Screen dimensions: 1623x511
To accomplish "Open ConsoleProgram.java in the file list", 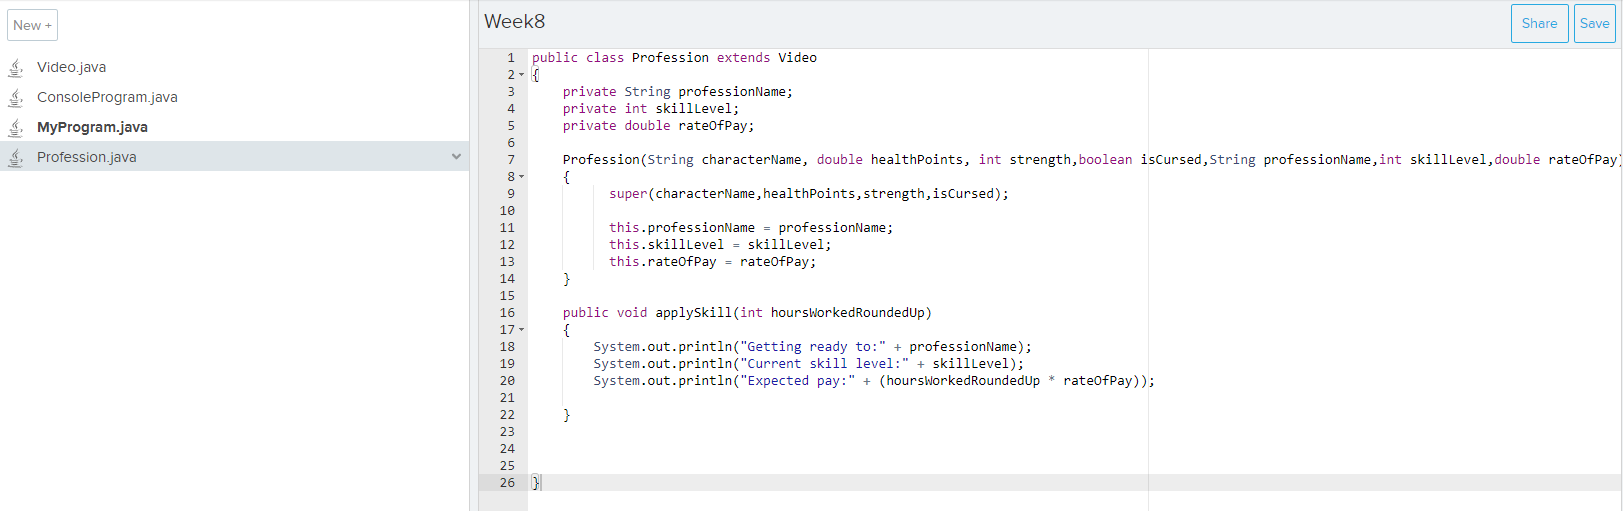I will pyautogui.click(x=107, y=97).
